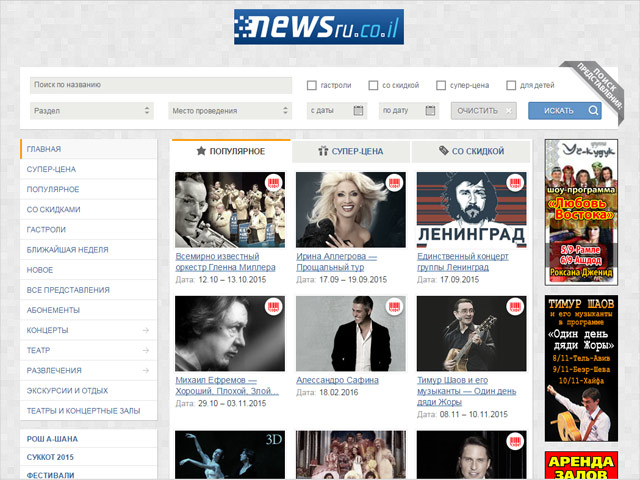640x480 pixels.
Task: Open ЭКСКУРСИИ И ОТДЫХ in the sidebar
Action: [x=89, y=391]
